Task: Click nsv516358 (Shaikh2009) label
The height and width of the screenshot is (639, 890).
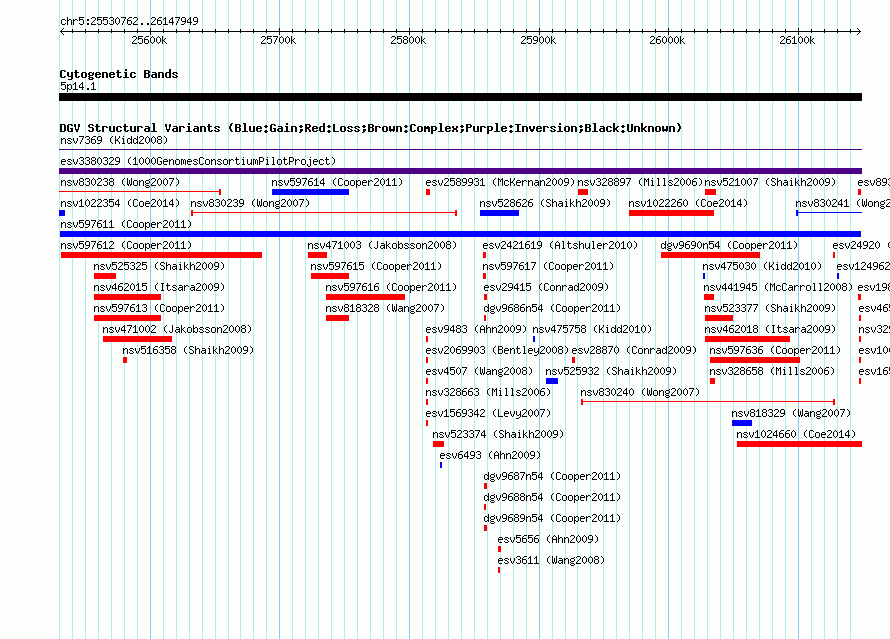Action: pos(188,350)
